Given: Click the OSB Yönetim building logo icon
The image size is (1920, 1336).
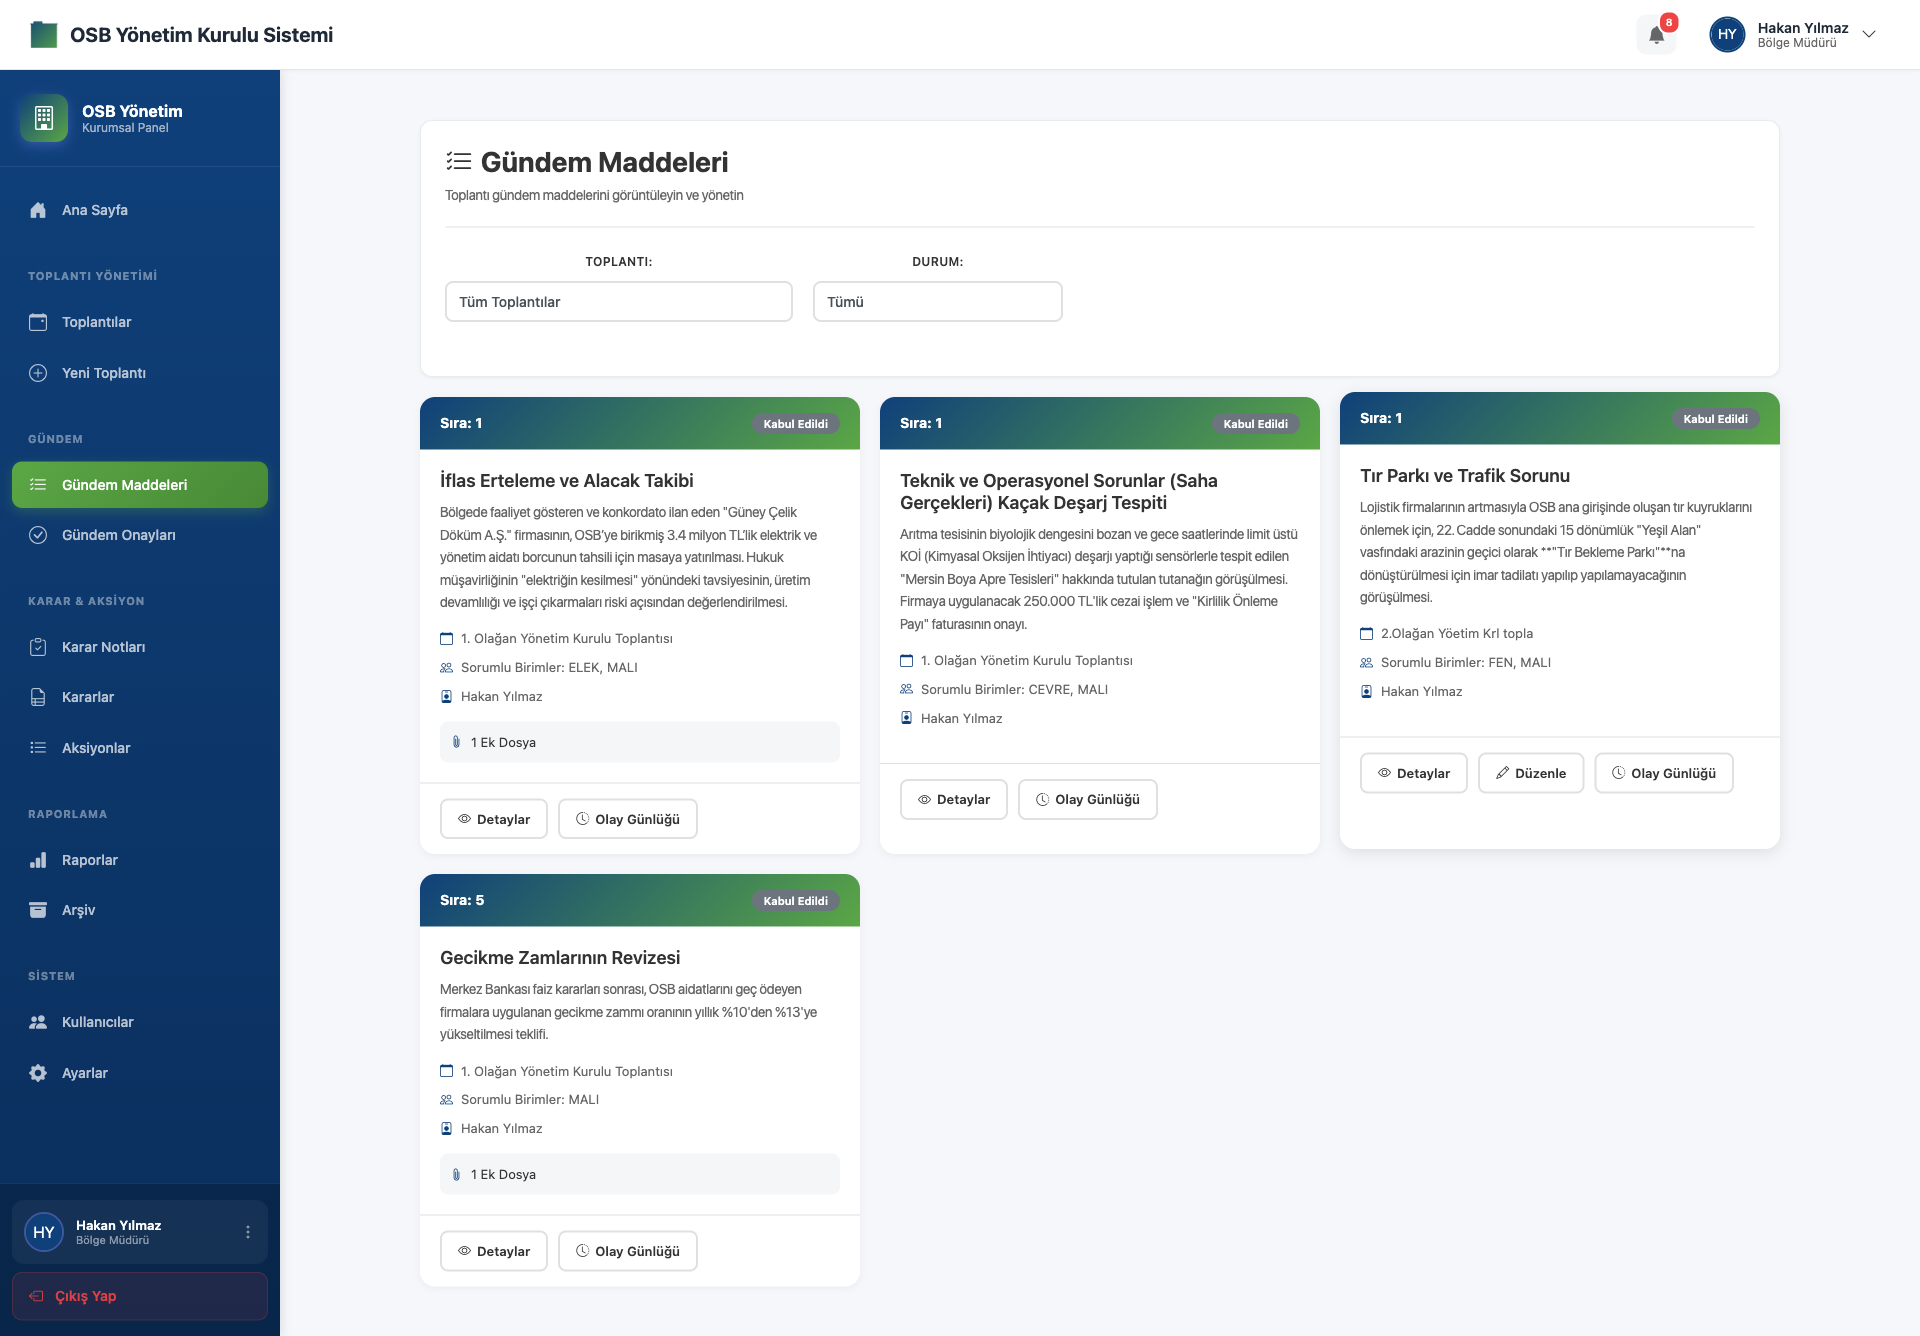Looking at the screenshot, I should (x=44, y=118).
